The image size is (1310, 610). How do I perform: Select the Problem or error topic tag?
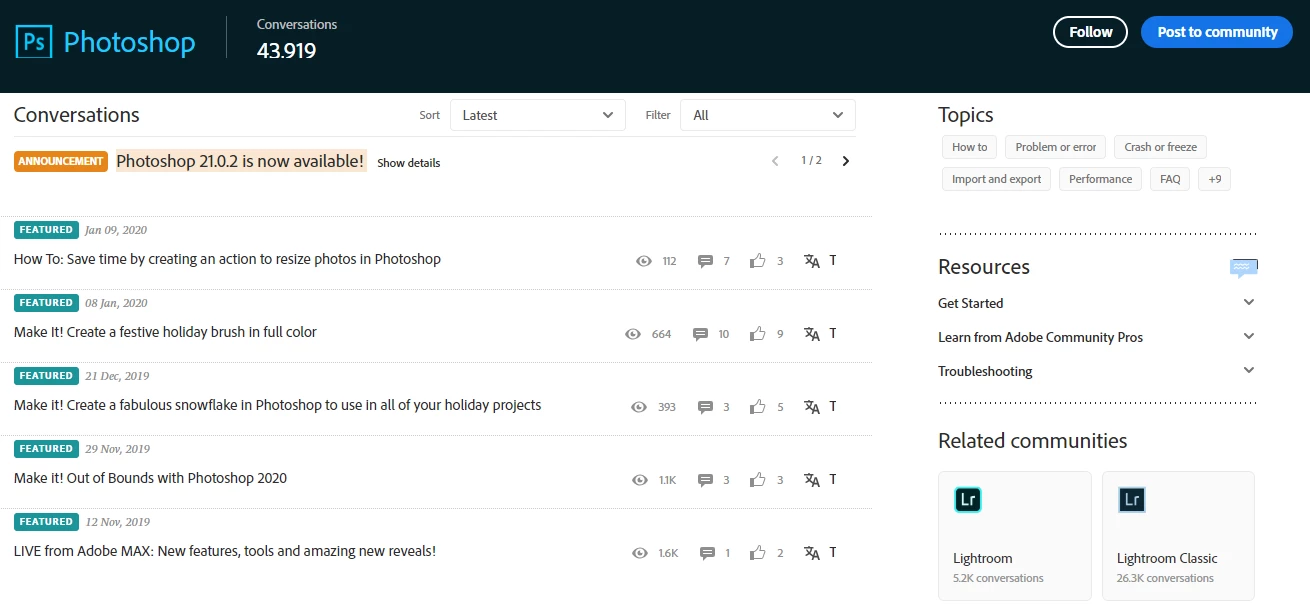tap(1056, 147)
